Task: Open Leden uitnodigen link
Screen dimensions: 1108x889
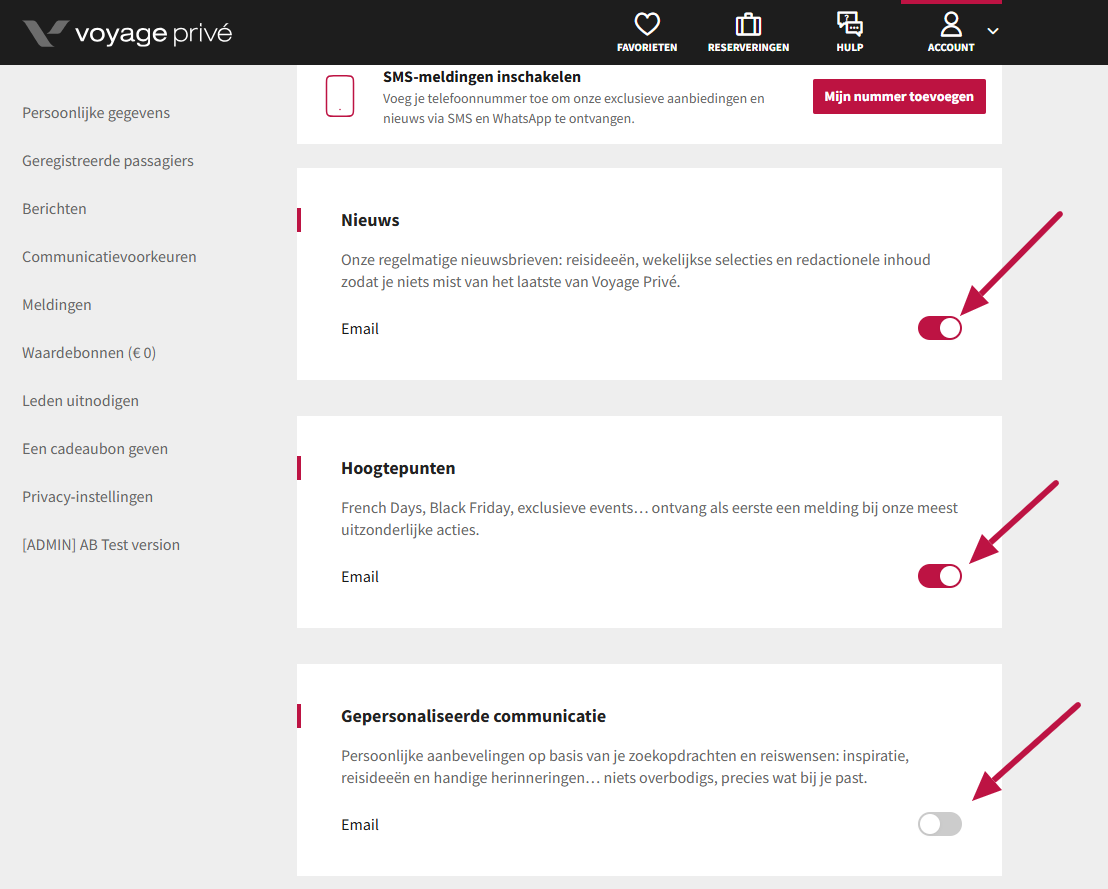Action: click(x=80, y=401)
